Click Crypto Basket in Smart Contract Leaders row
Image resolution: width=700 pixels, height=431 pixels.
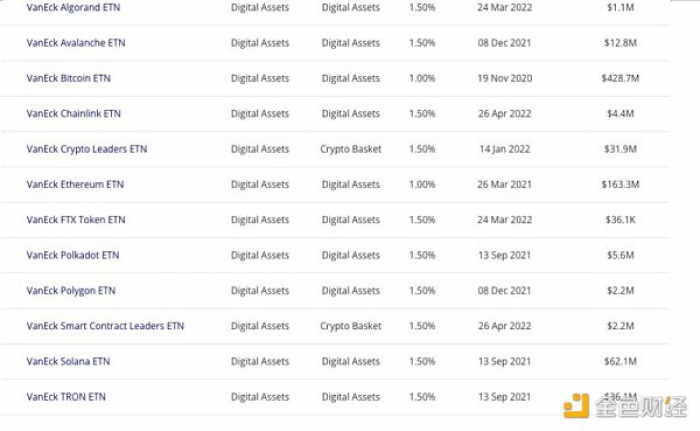click(351, 326)
